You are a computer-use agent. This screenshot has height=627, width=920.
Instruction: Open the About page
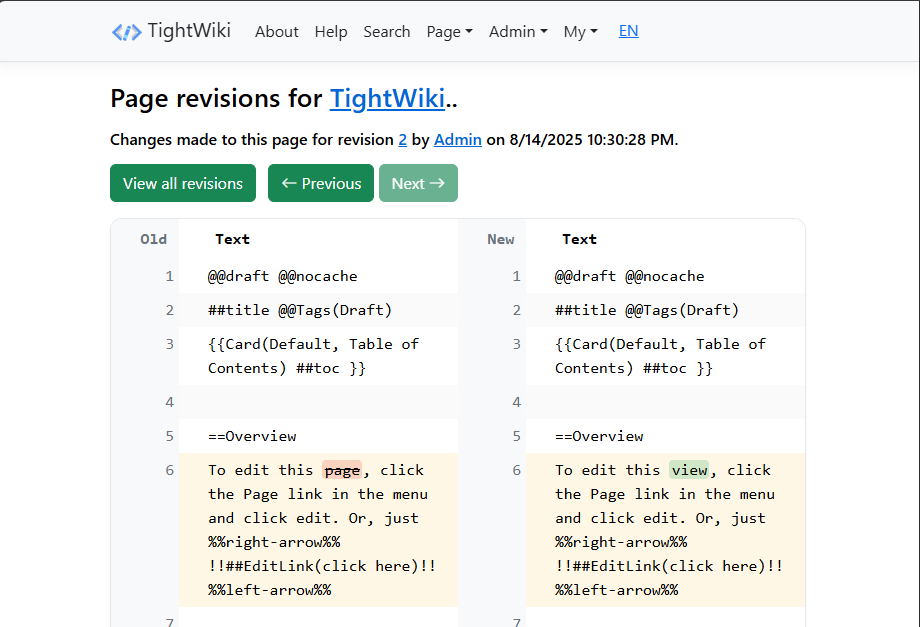(x=276, y=32)
